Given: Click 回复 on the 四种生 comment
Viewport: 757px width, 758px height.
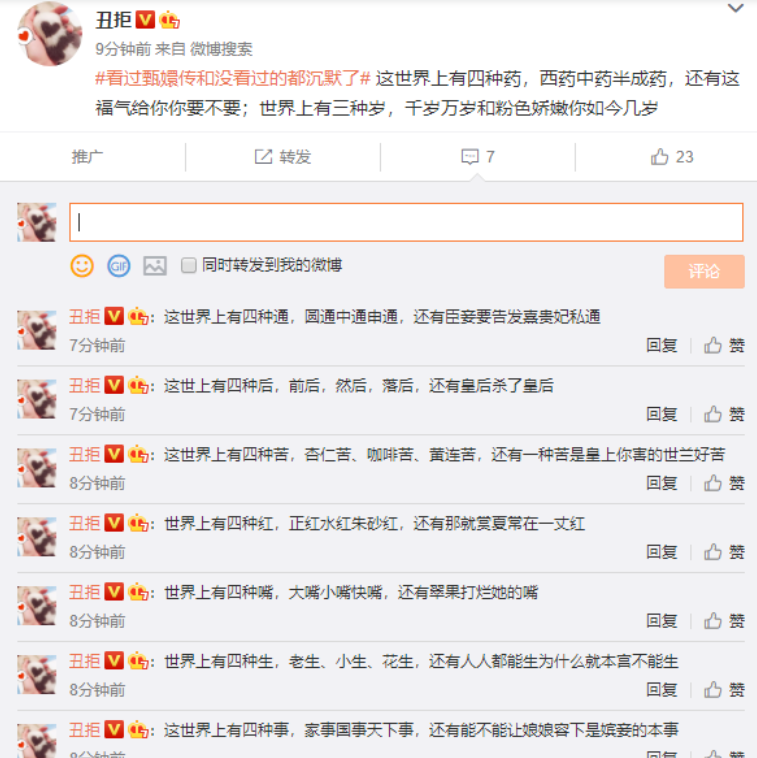Looking at the screenshot, I should [x=662, y=690].
